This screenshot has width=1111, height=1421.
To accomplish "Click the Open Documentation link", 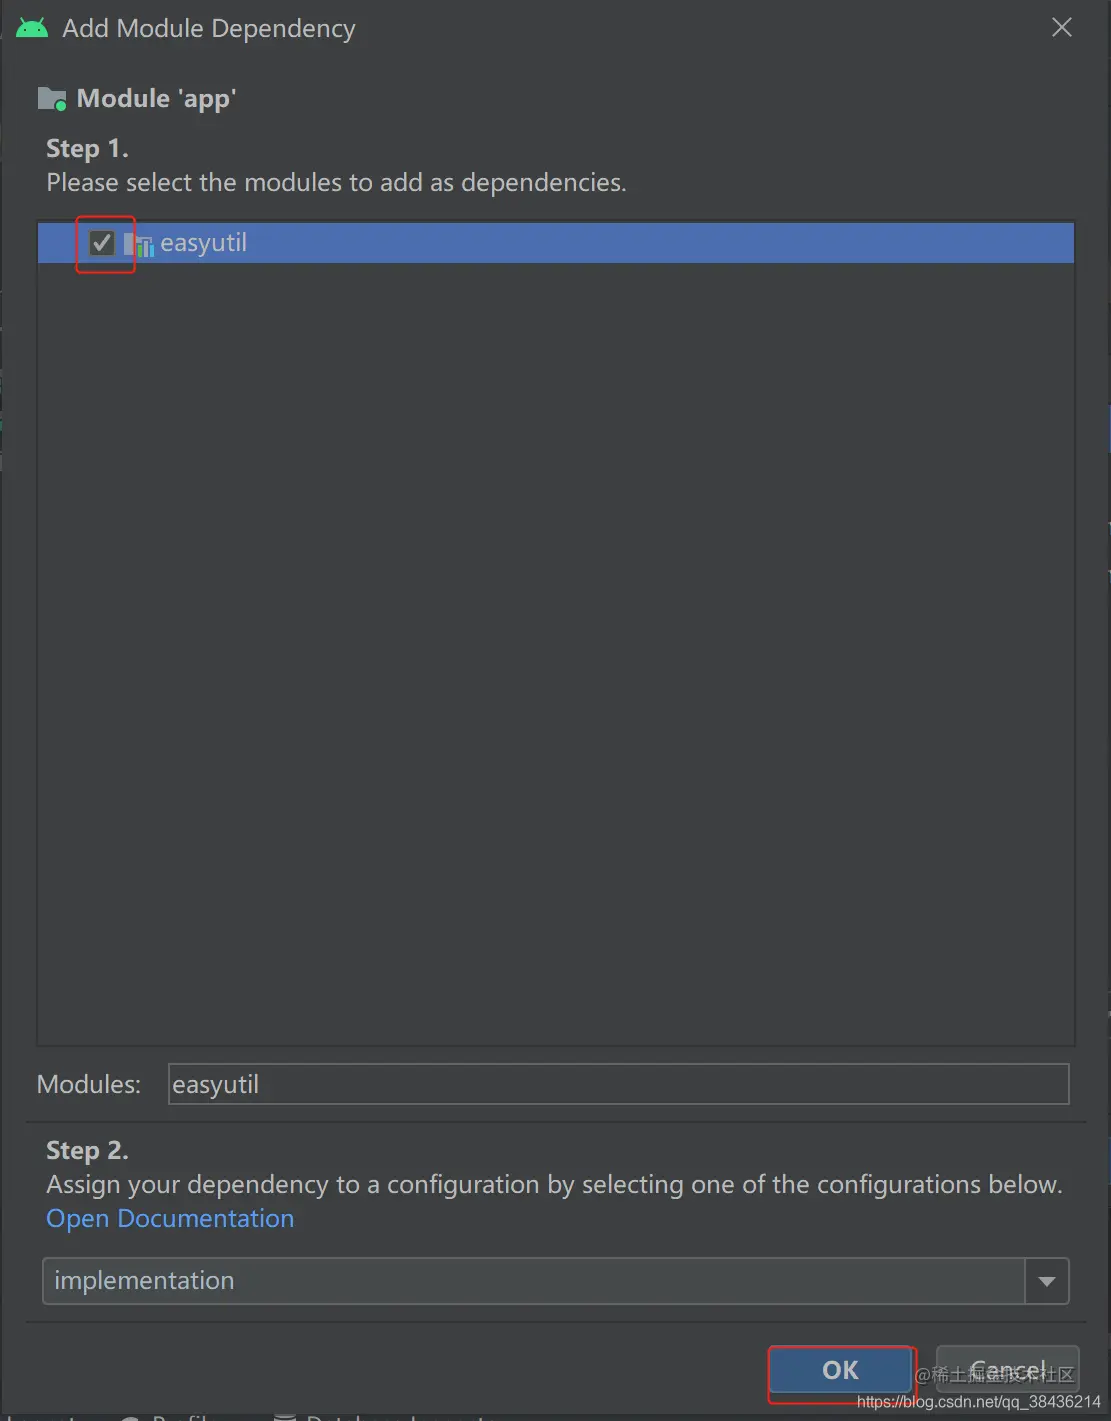I will (169, 1218).
